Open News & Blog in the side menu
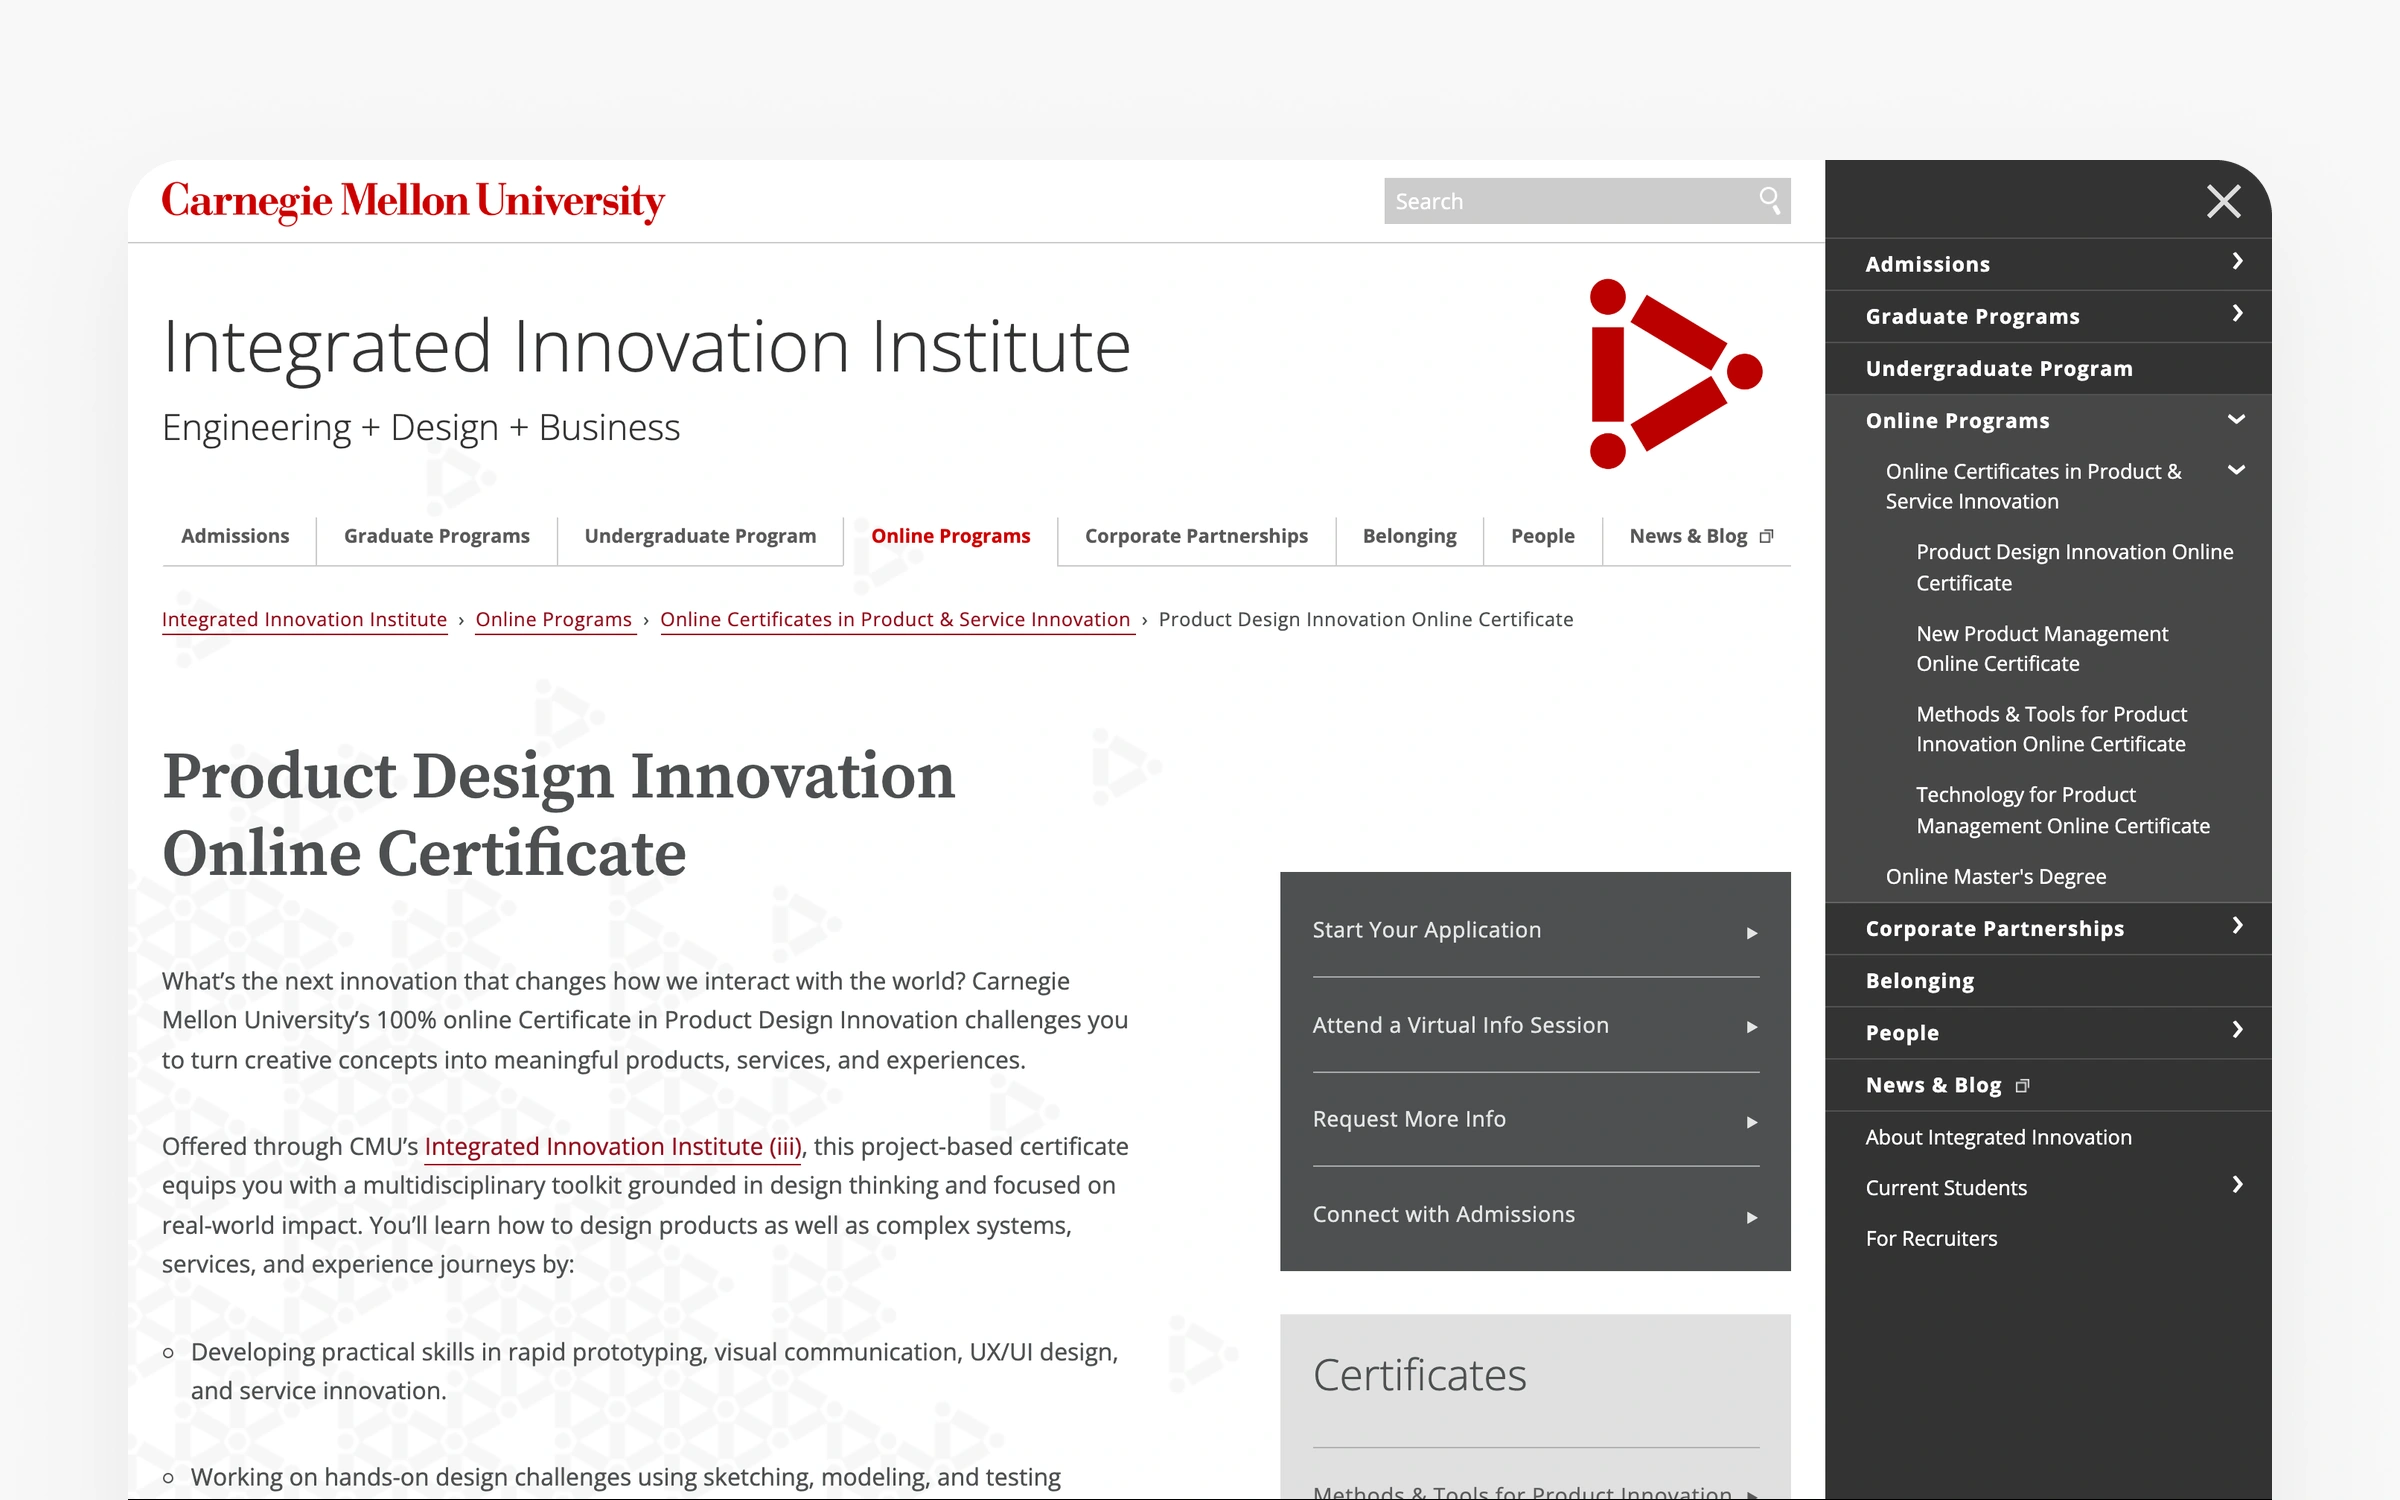The width and height of the screenshot is (2400, 1500). [1933, 1085]
